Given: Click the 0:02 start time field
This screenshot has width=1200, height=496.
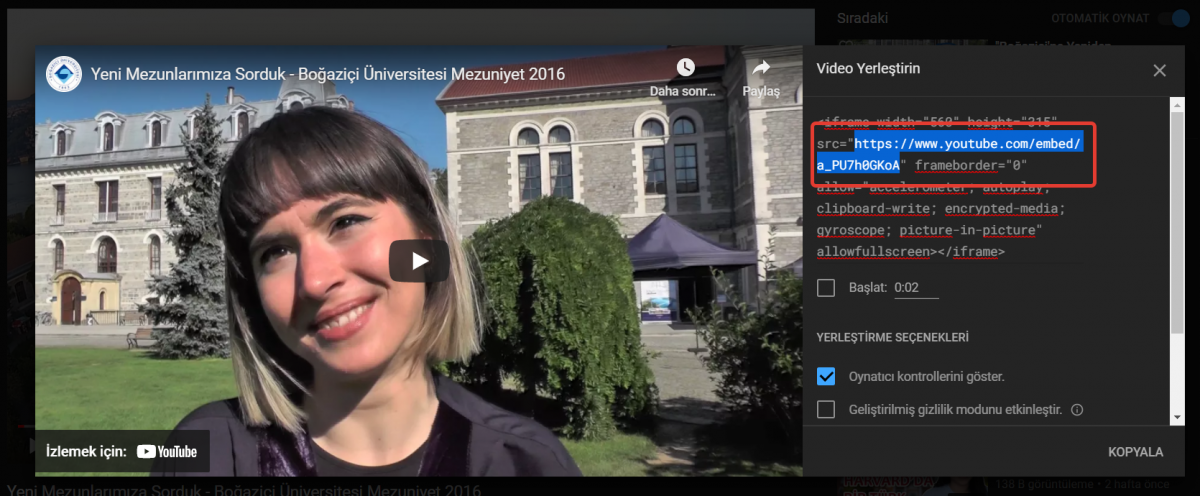Looking at the screenshot, I should click(916, 288).
